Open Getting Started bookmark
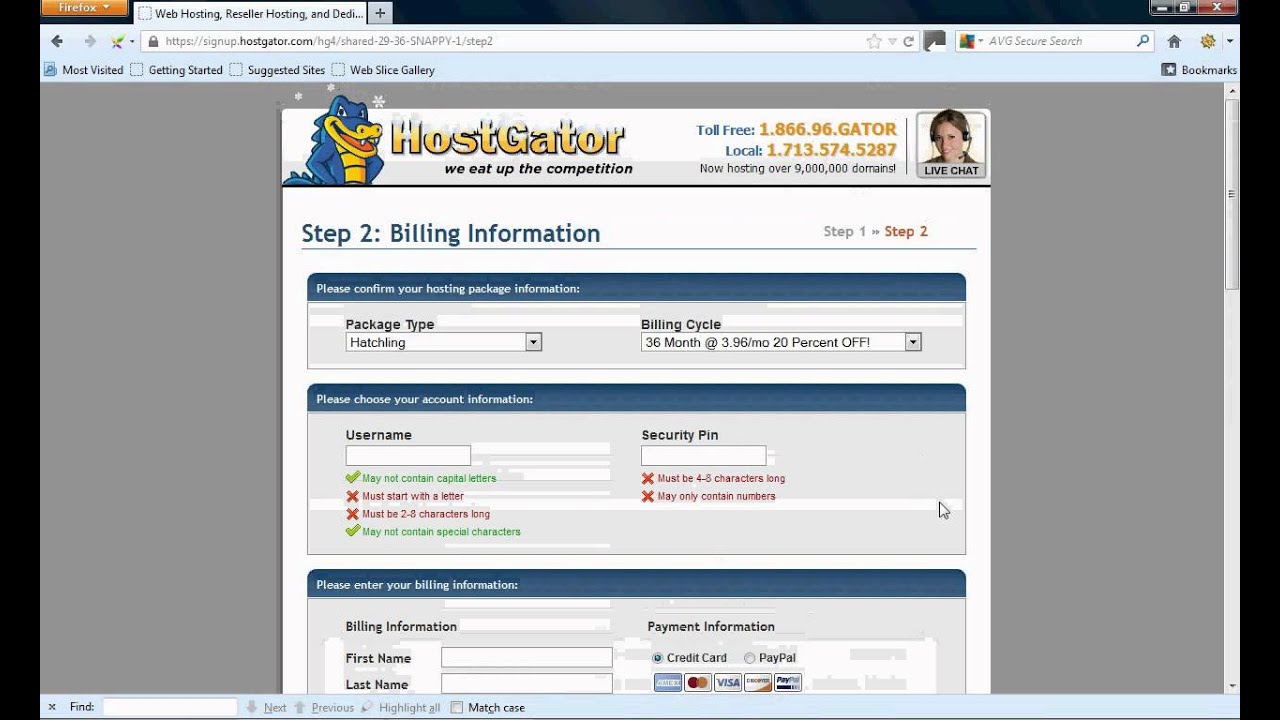The height and width of the screenshot is (720, 1280). pyautogui.click(x=176, y=70)
